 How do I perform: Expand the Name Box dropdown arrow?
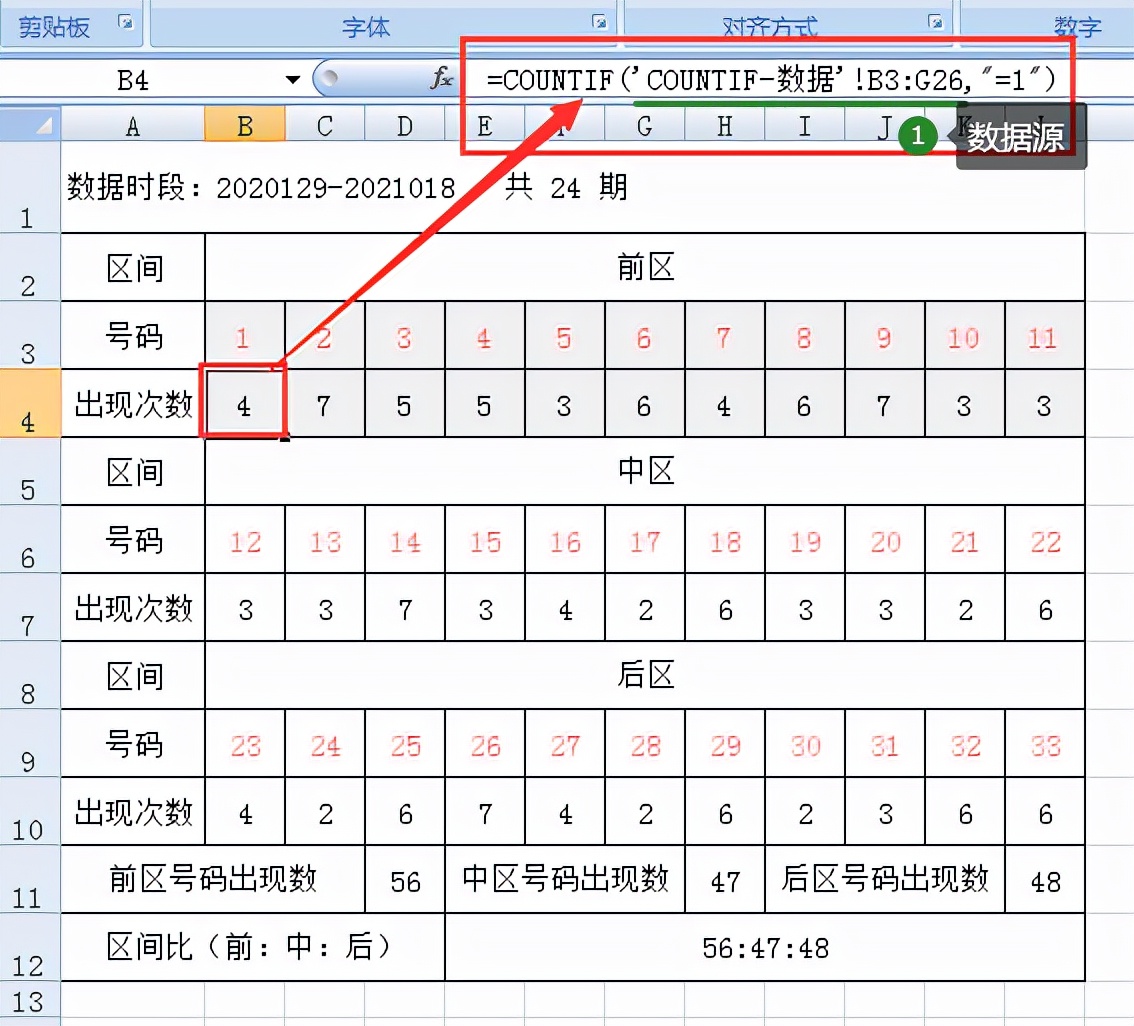pos(292,79)
